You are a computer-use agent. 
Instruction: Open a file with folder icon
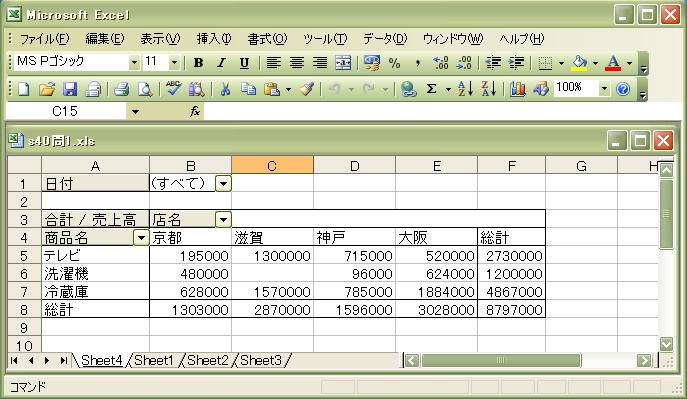click(46, 89)
